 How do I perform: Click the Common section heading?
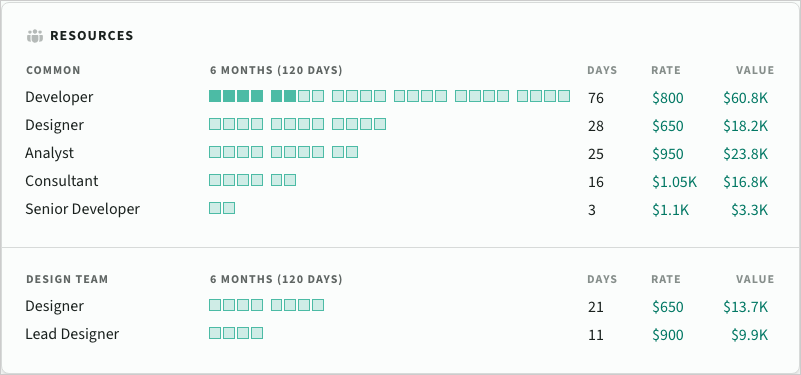[x=53, y=71]
